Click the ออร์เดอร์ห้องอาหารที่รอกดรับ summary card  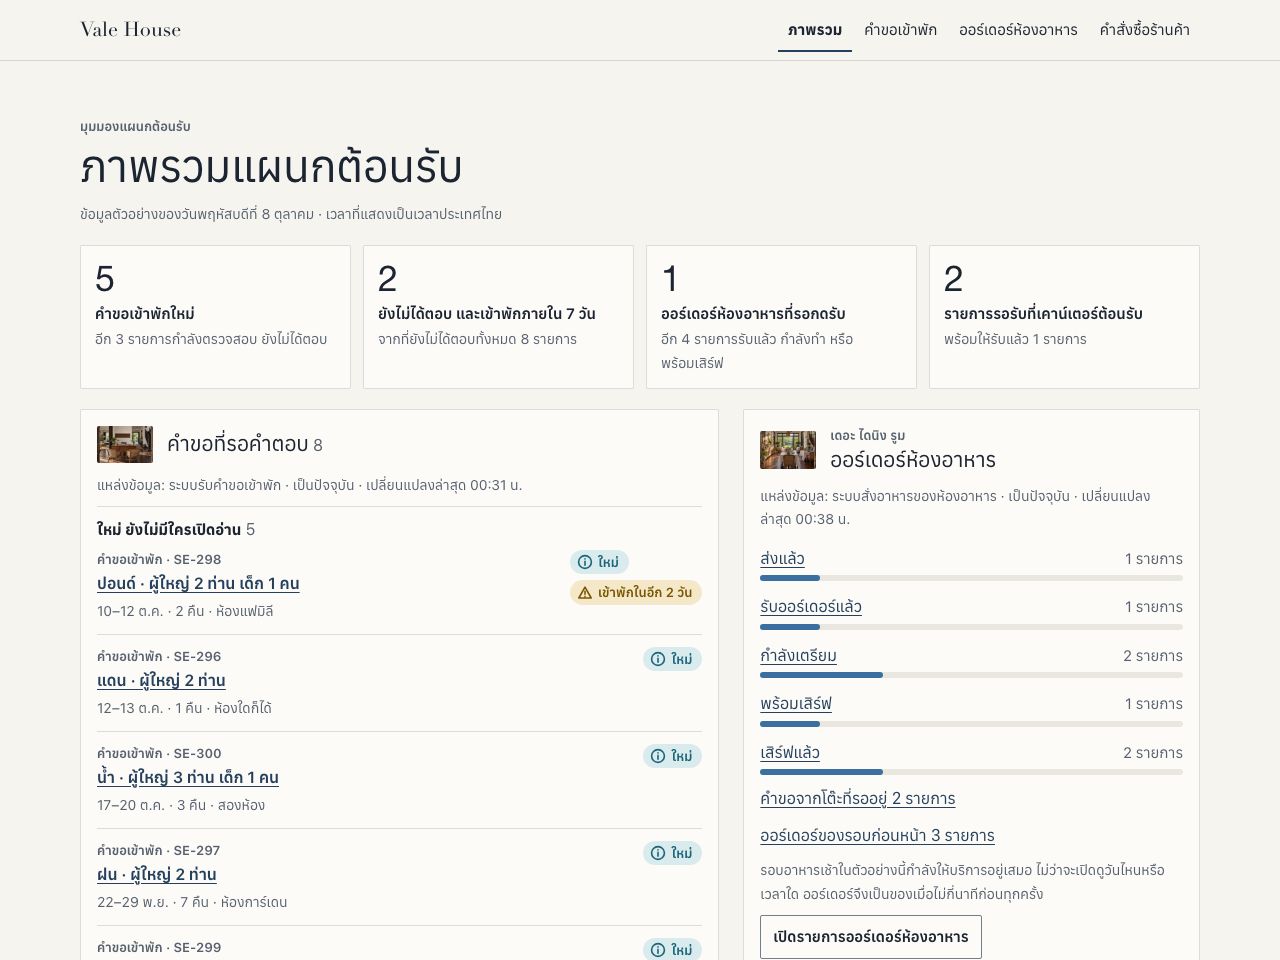[781, 317]
